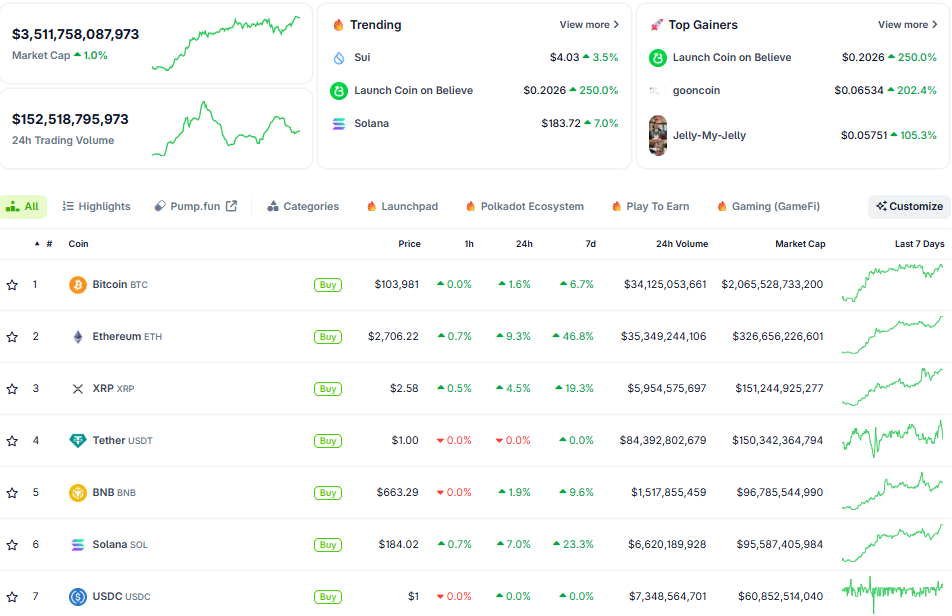Open the Pump.fun external link tab
The height and width of the screenshot is (616, 952).
pyautogui.click(x=196, y=206)
